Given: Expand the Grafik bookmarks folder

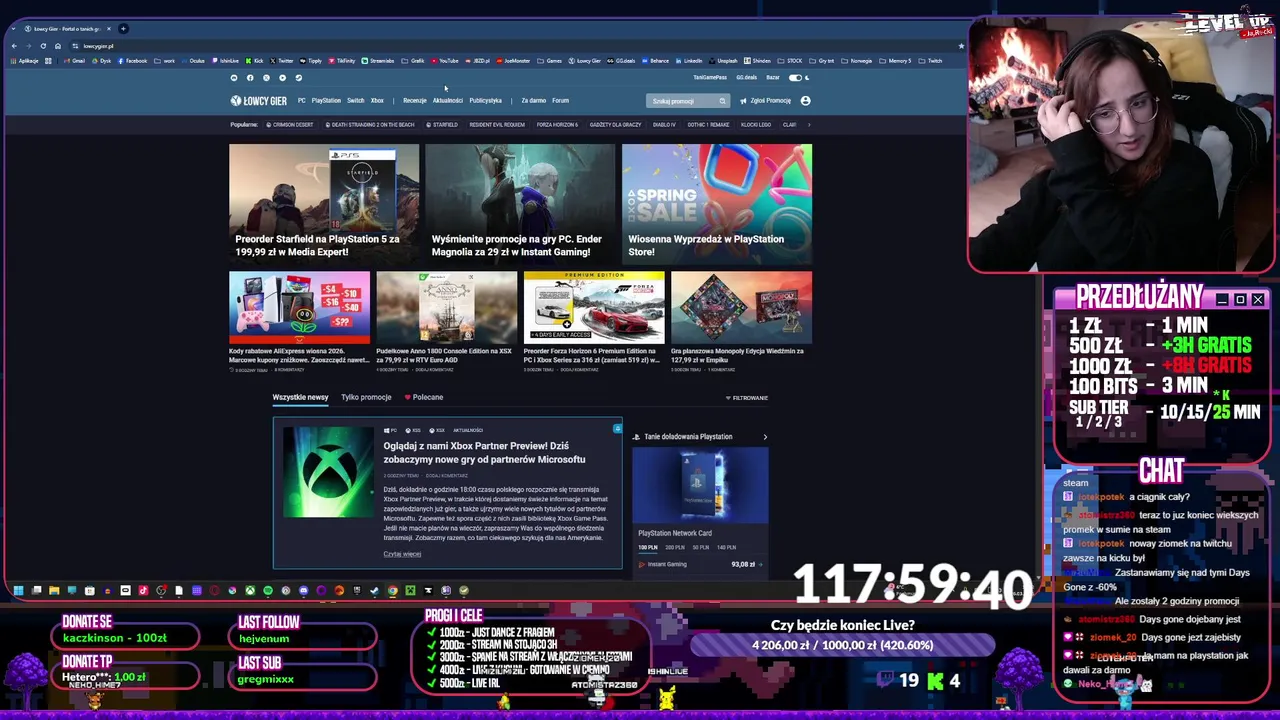Looking at the screenshot, I should point(413,61).
